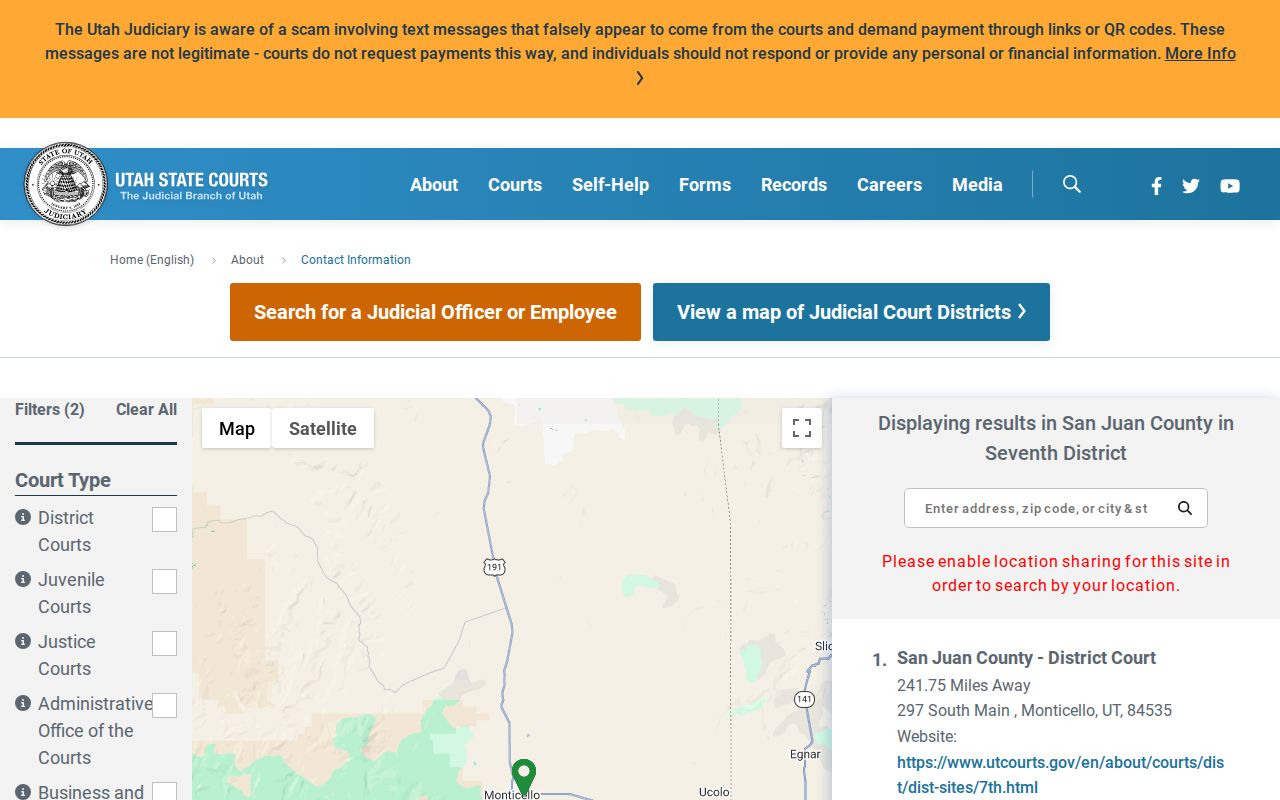Click the chevron under the scam alert

tap(640, 78)
